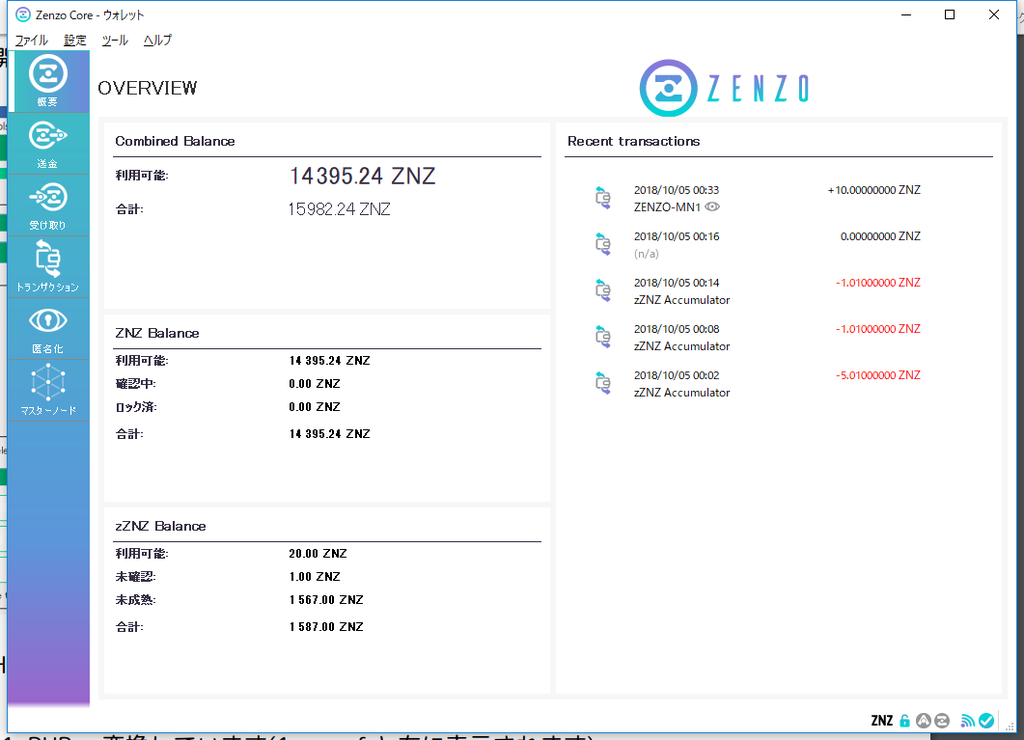Open the トランザクション transactions page
The height and width of the screenshot is (740, 1024).
pyautogui.click(x=49, y=266)
